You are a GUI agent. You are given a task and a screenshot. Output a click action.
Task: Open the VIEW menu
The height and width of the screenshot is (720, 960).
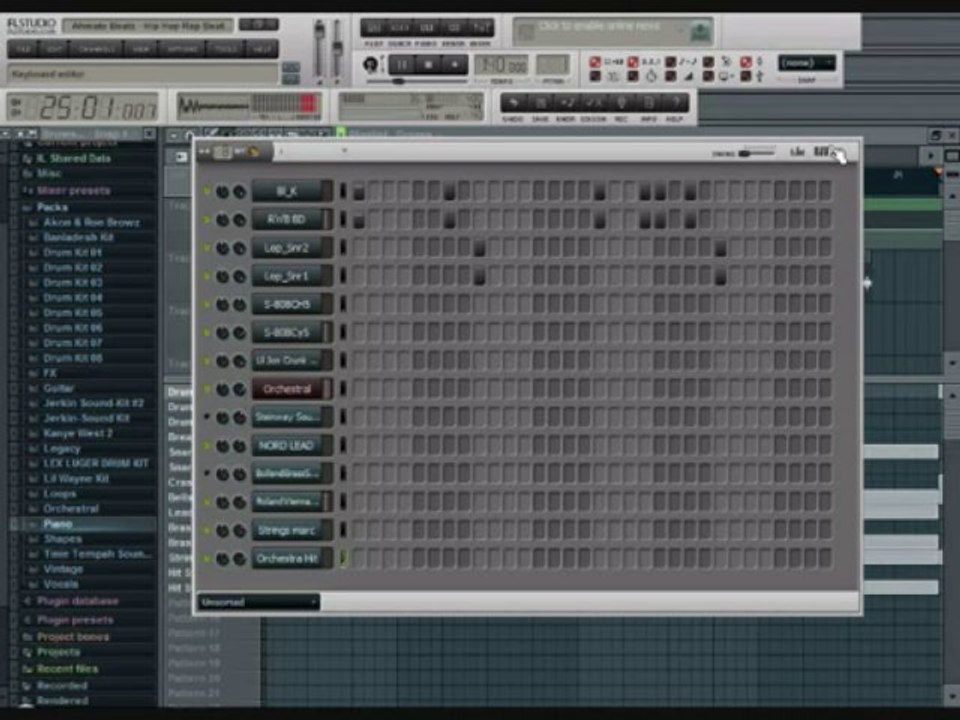click(x=140, y=48)
